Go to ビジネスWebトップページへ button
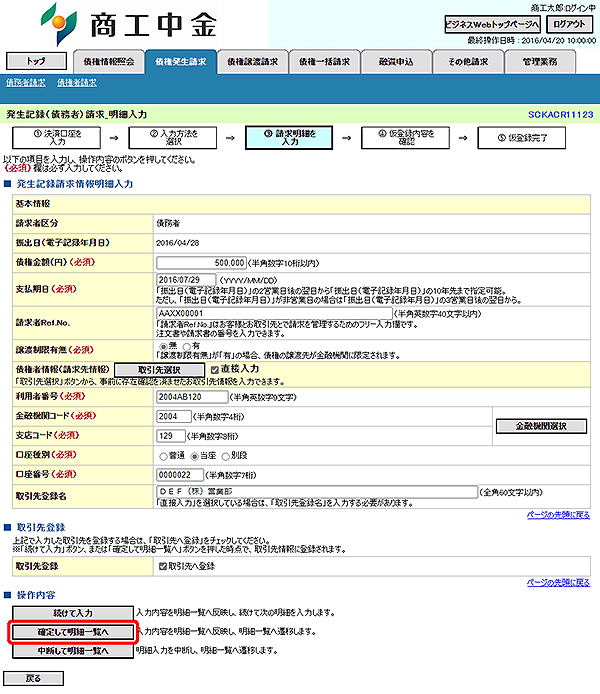This screenshot has height=694, width=600. [492, 24]
